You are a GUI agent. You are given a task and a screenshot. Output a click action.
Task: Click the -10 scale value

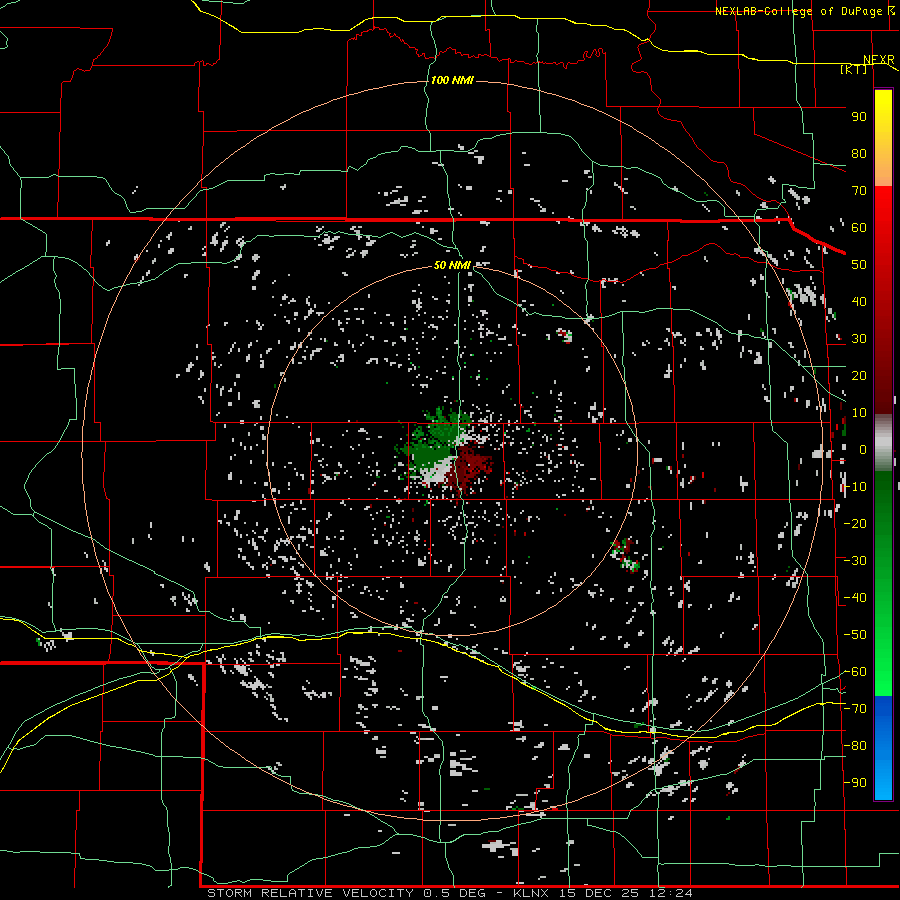tap(855, 487)
